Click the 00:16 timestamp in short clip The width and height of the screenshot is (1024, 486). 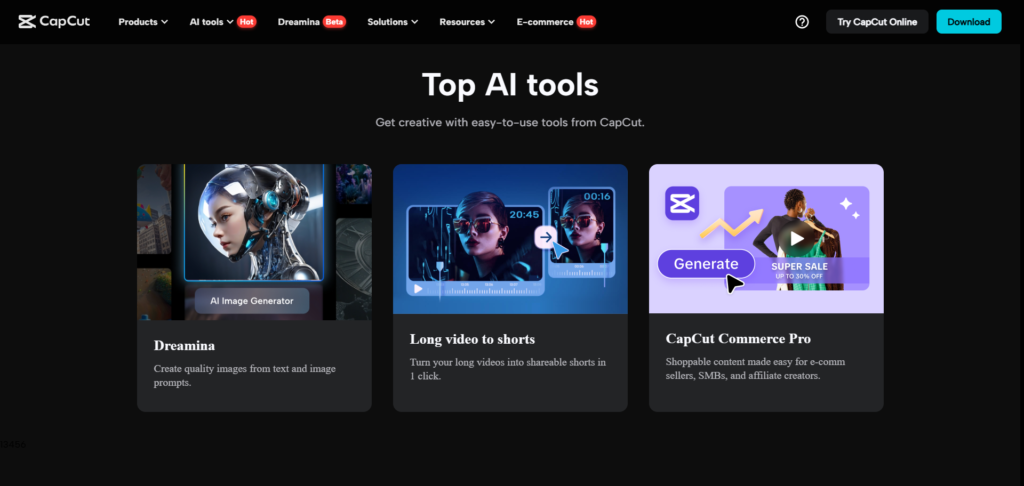(596, 196)
